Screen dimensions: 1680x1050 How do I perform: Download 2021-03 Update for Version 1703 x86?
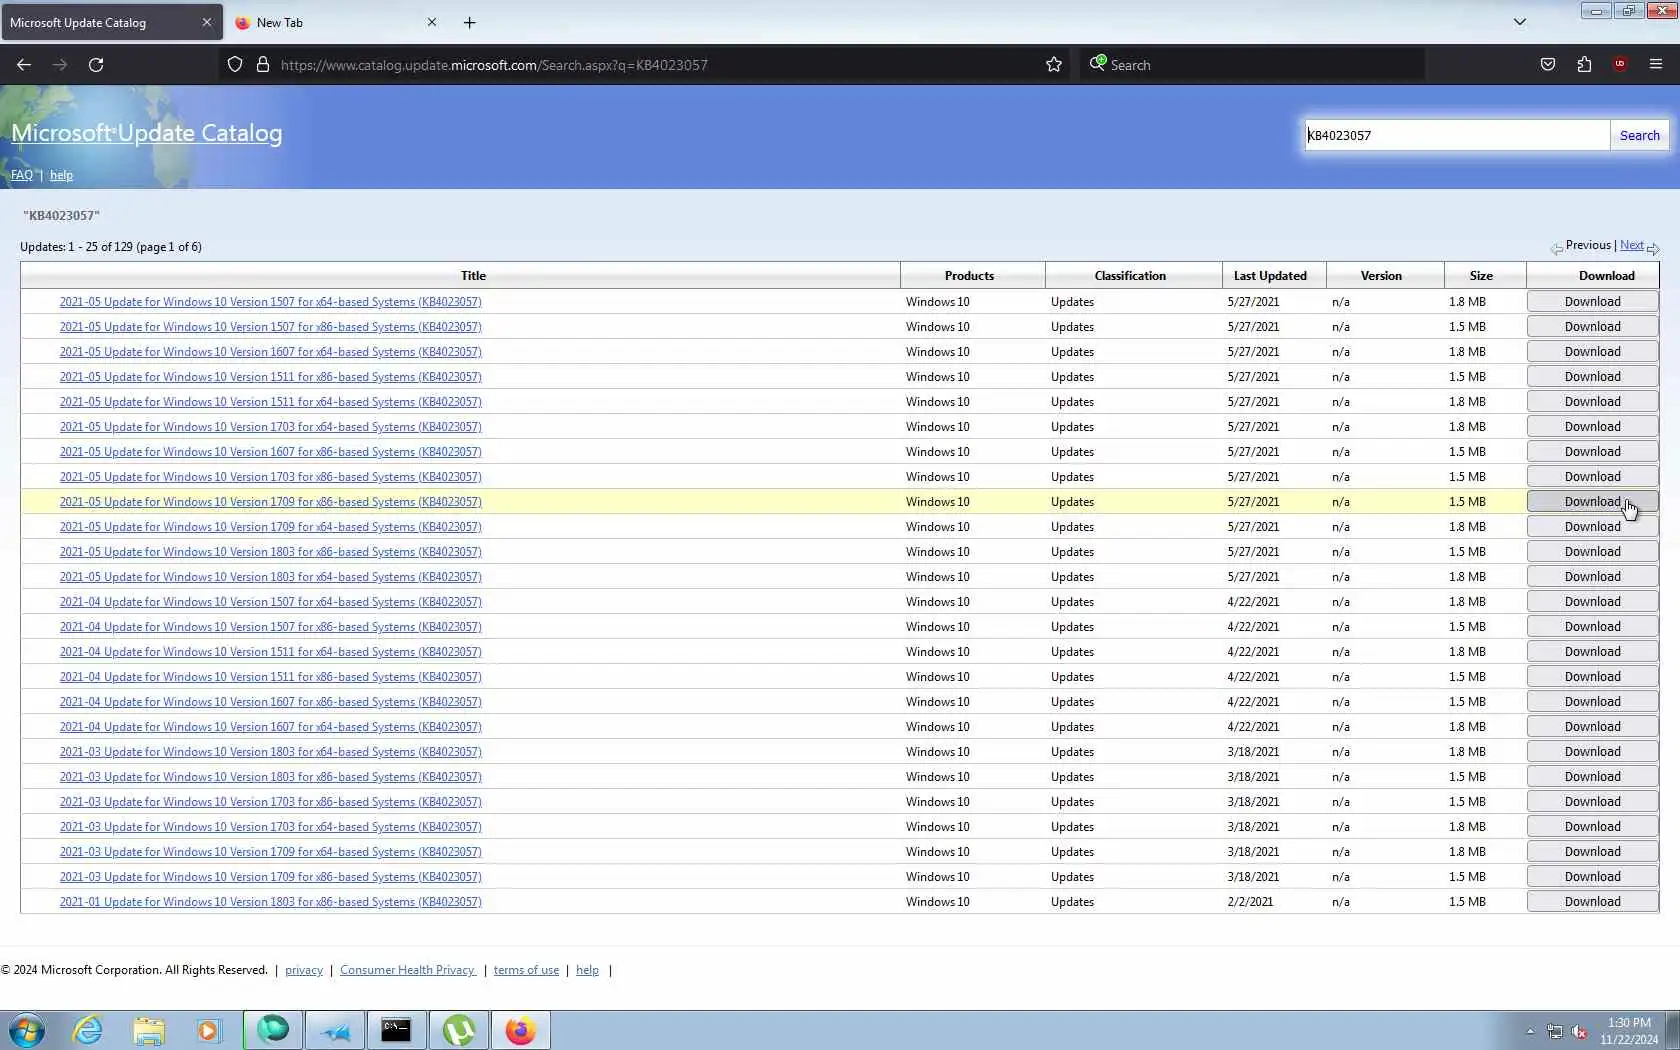1592,802
